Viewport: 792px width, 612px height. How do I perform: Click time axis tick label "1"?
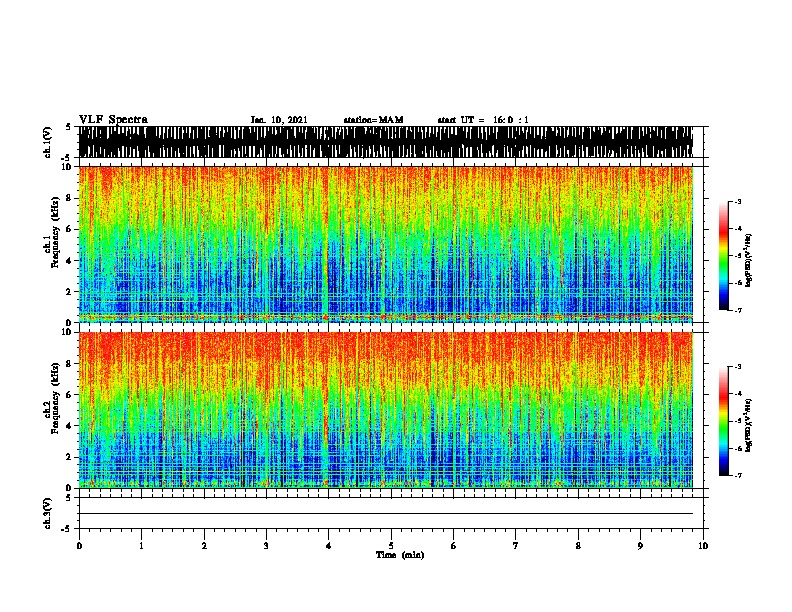[141, 546]
